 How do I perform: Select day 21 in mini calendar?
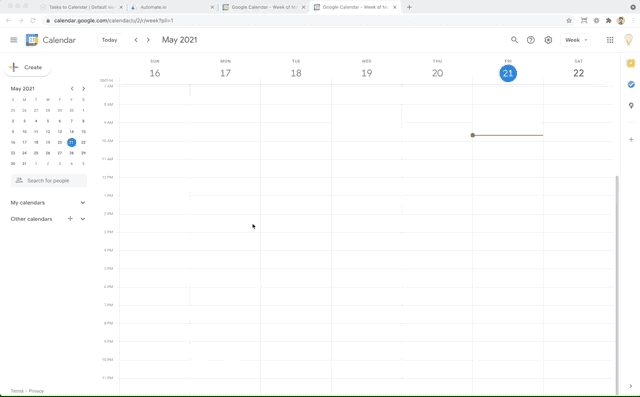pyautogui.click(x=71, y=142)
